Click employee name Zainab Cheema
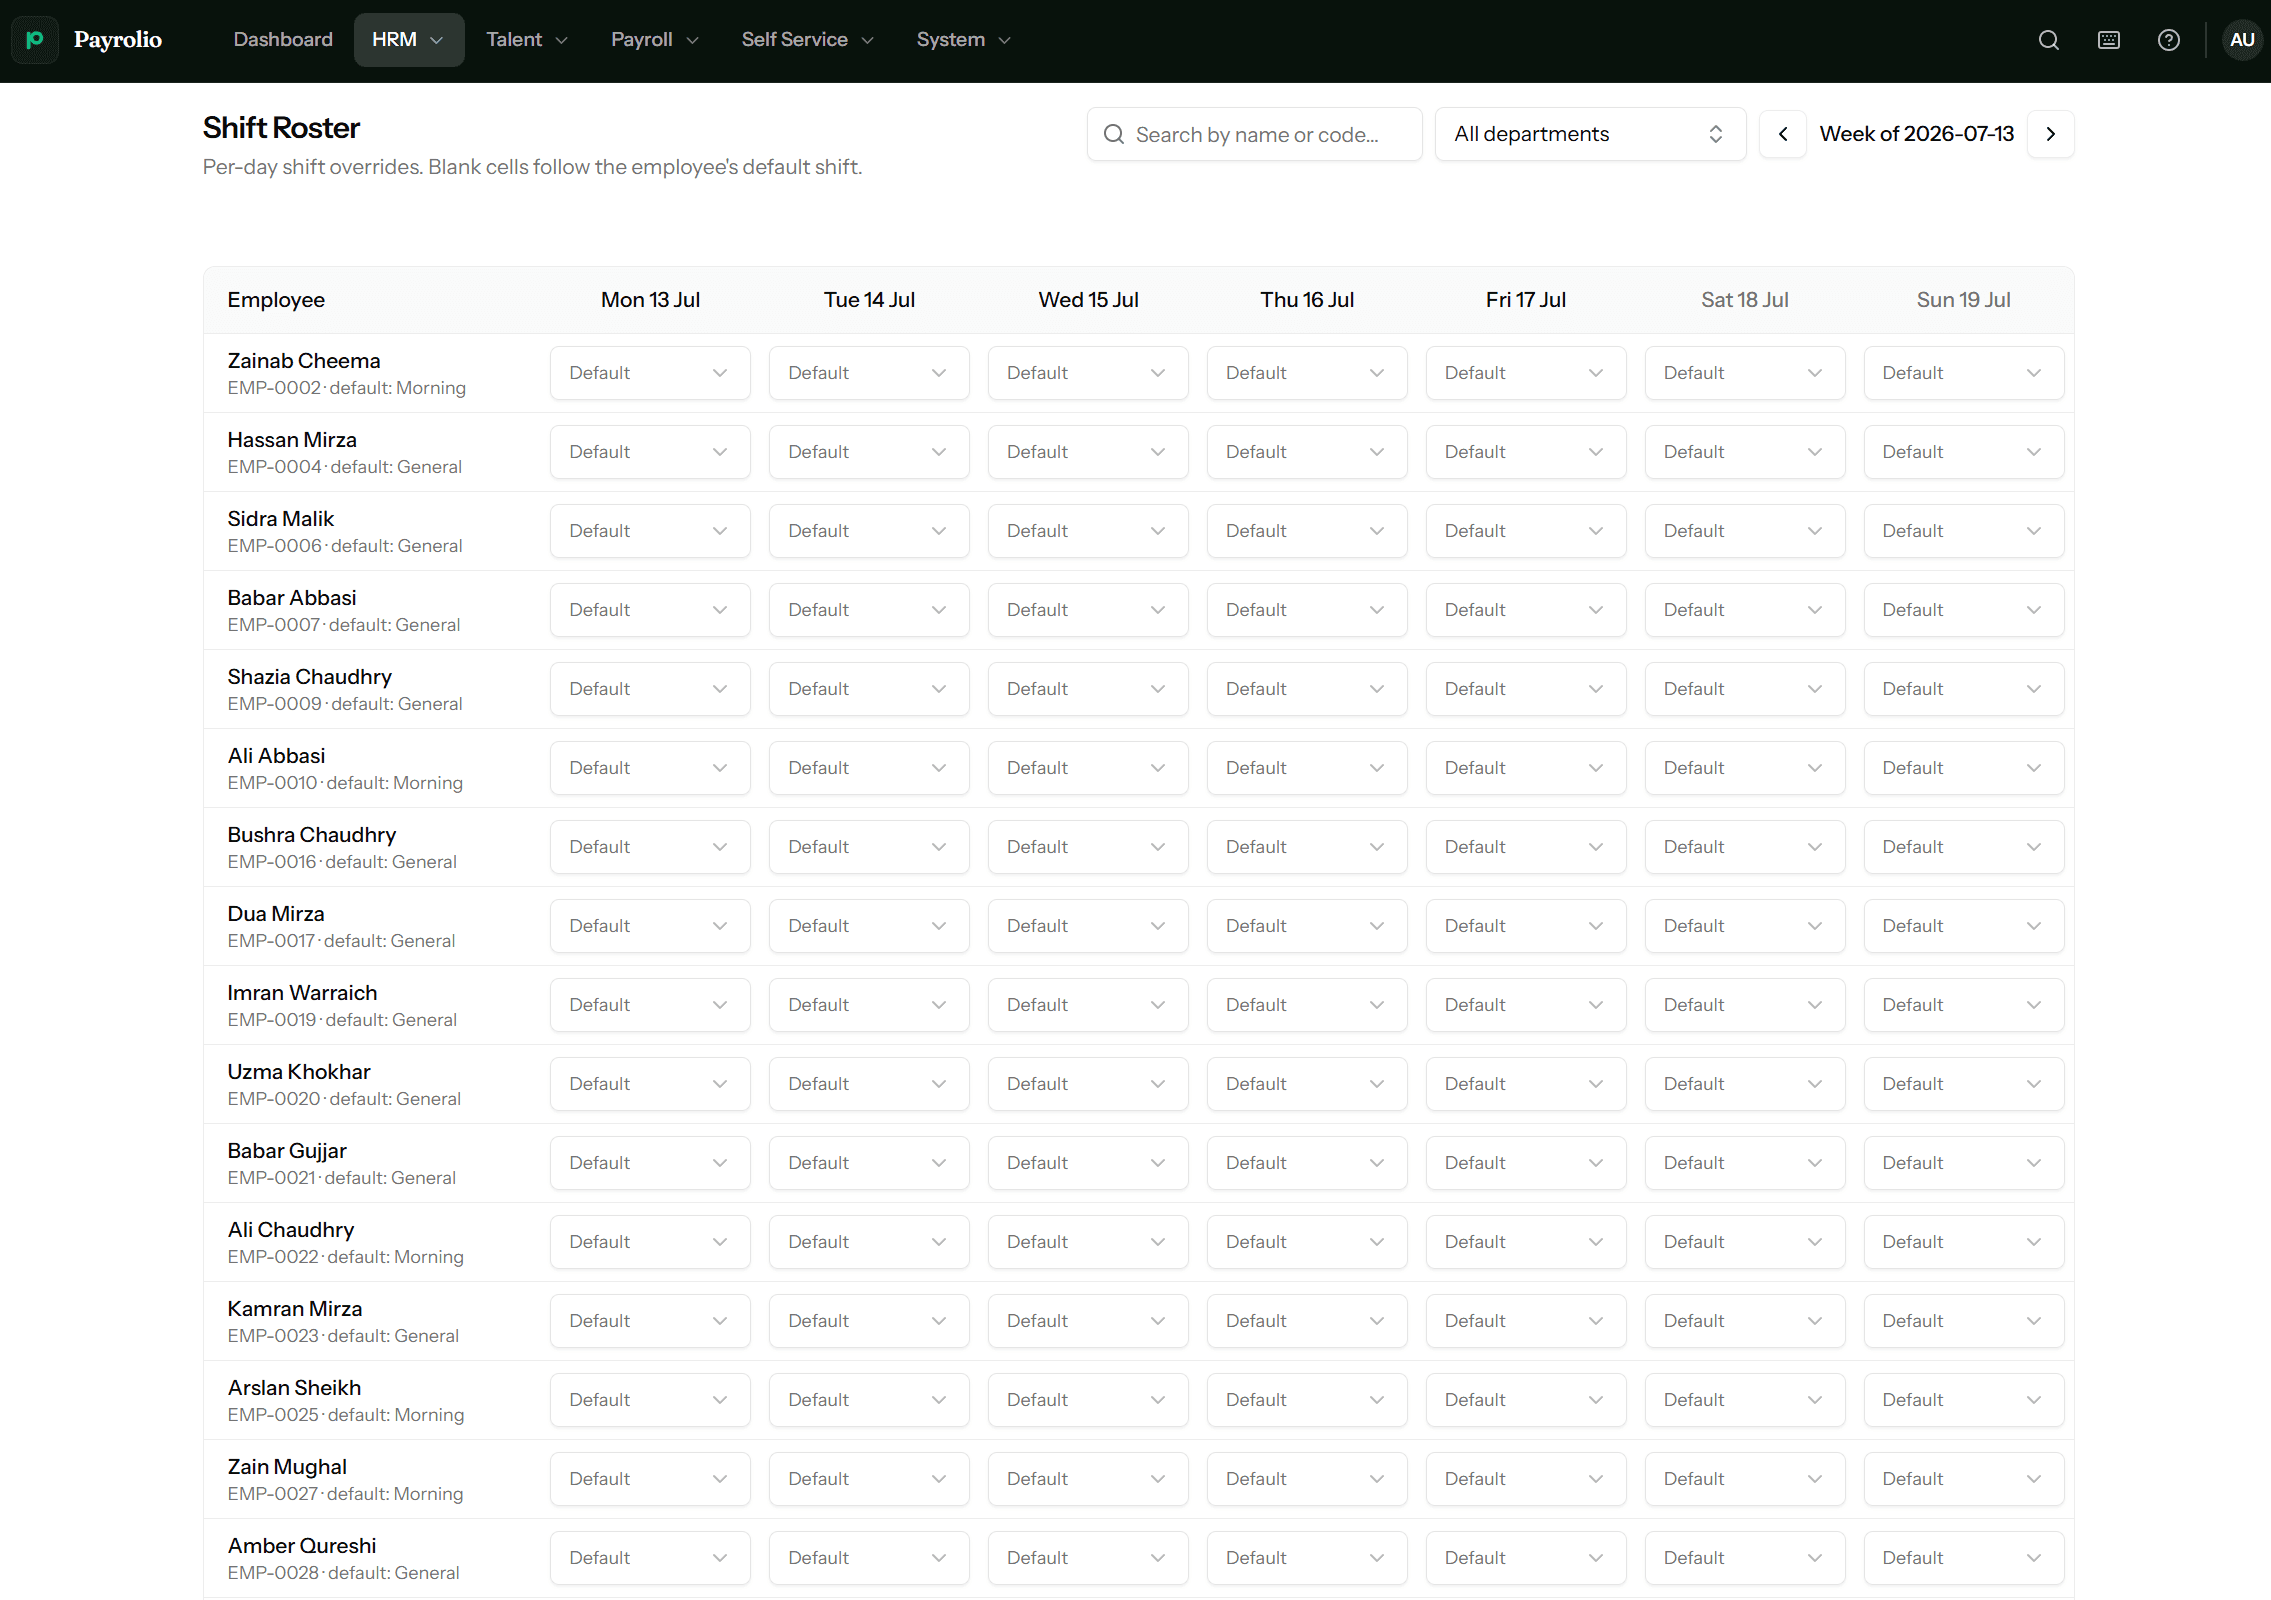 [x=304, y=361]
